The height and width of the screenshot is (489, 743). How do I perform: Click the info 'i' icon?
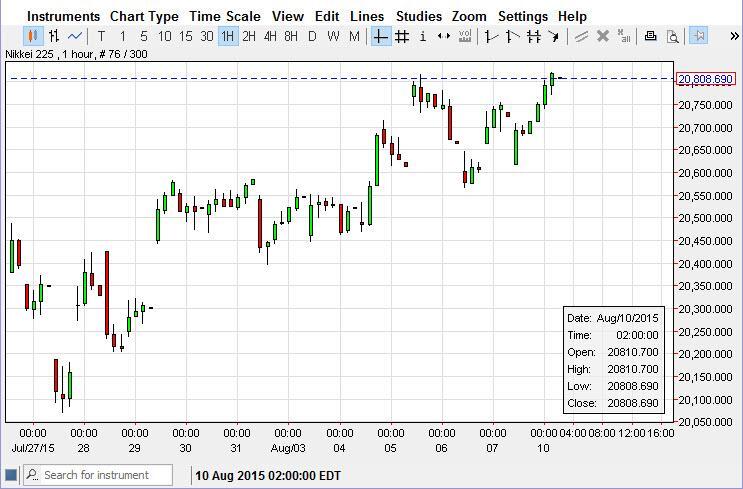click(x=423, y=37)
